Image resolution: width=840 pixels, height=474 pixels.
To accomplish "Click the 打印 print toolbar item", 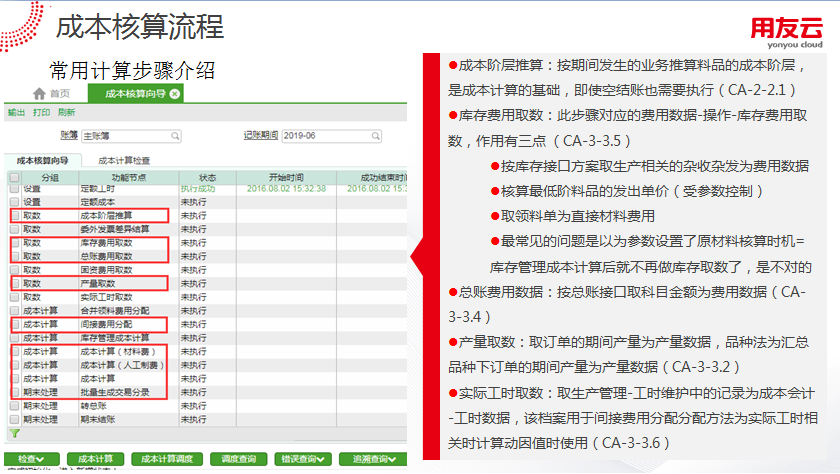I will (41, 113).
